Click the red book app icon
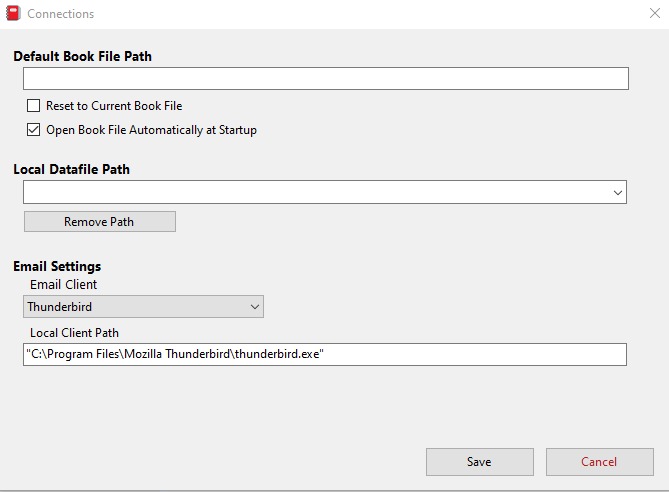This screenshot has height=492, width=669. (x=12, y=14)
